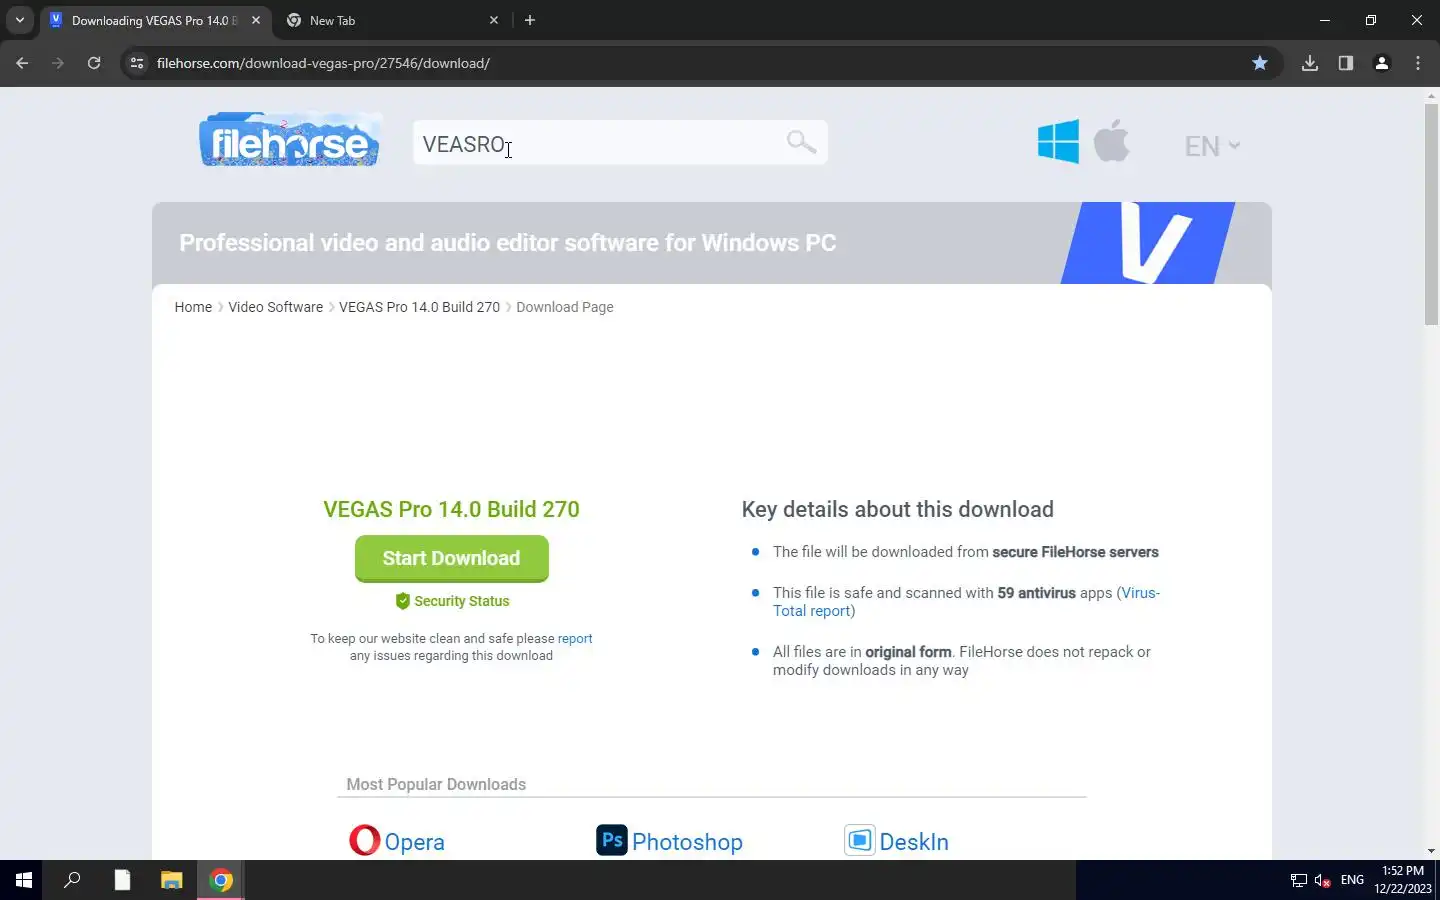1440x900 pixels.
Task: Toggle the Chrome side panel
Action: (x=1346, y=63)
